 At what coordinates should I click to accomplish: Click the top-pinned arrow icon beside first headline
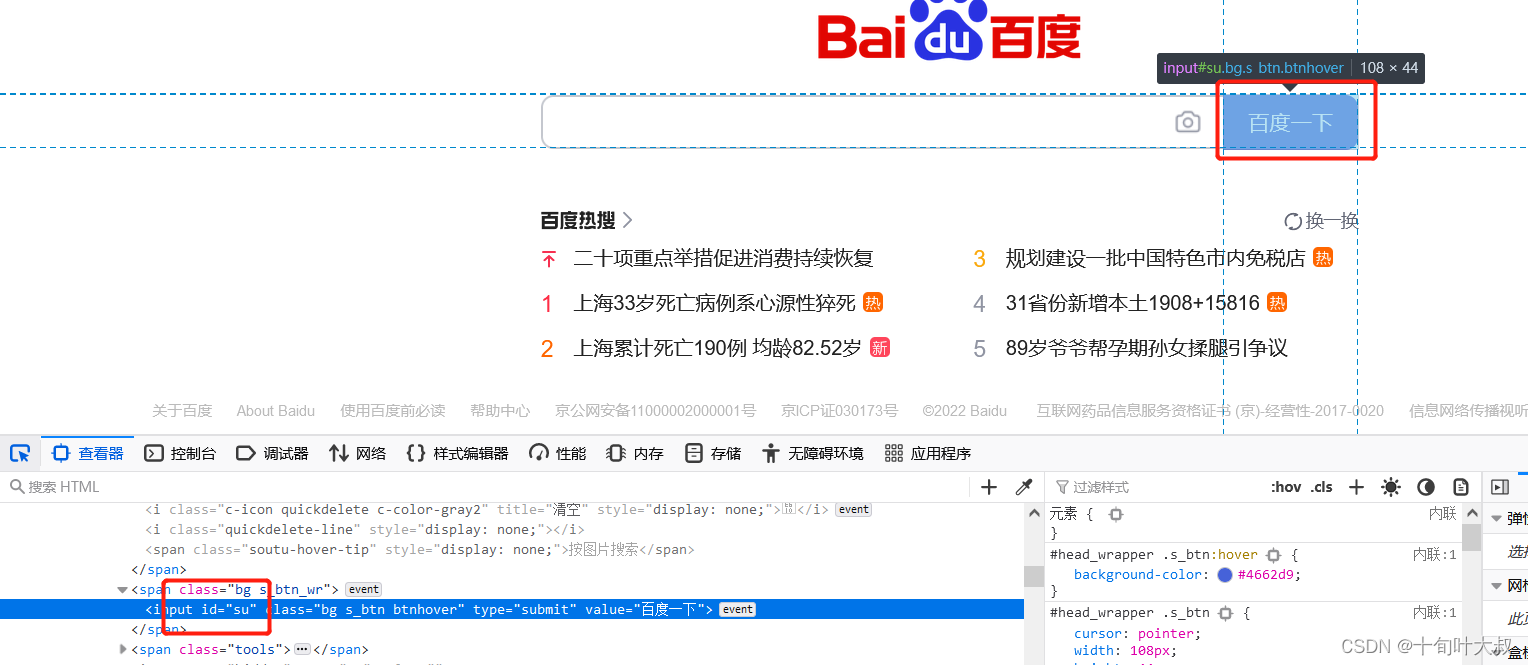tap(548, 259)
